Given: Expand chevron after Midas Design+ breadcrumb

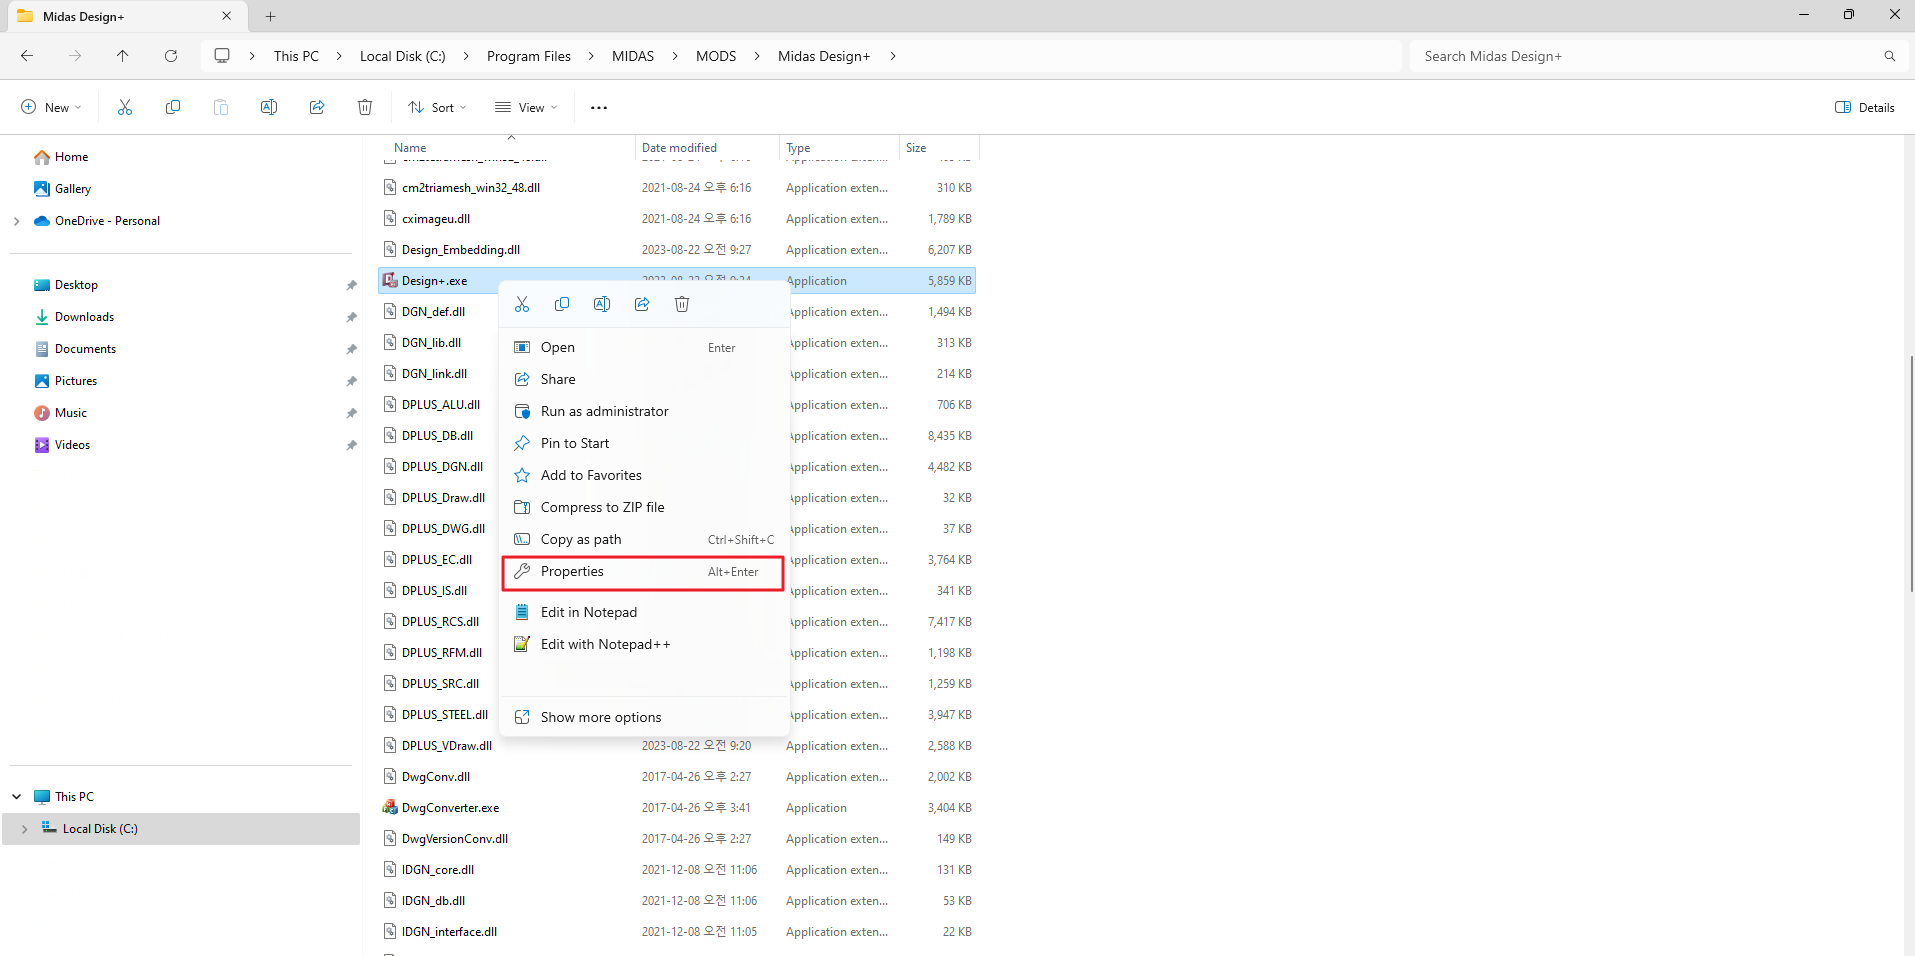Looking at the screenshot, I should pyautogui.click(x=892, y=56).
